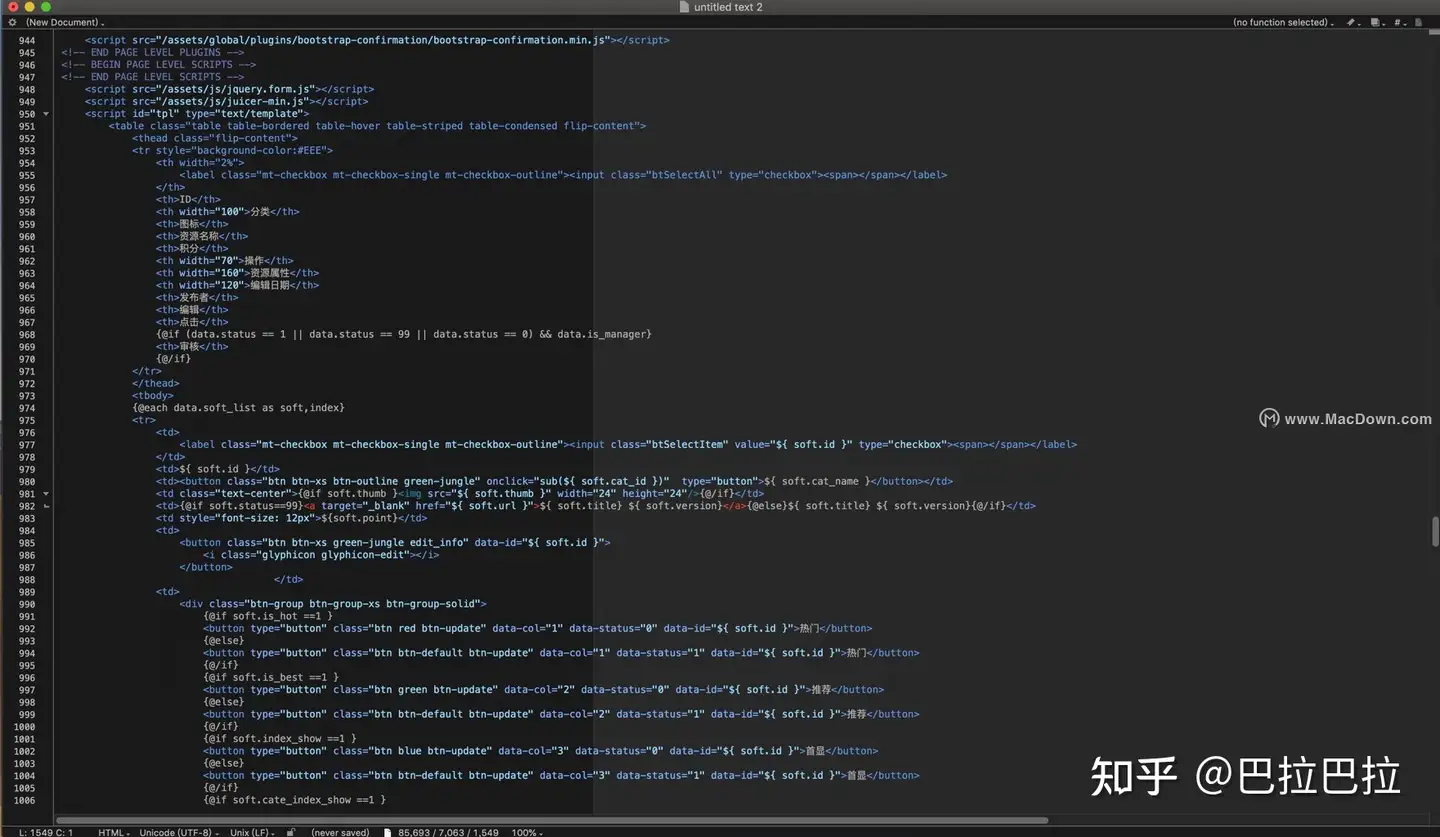The image size is (1440, 837).
Task: Open the (no function selected) popup
Action: (x=1284, y=22)
